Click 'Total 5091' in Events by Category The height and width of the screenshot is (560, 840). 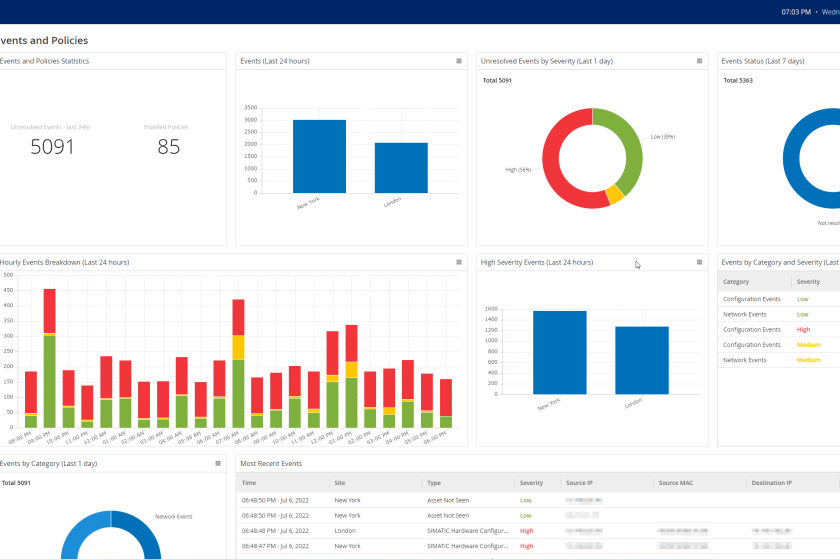[16, 483]
